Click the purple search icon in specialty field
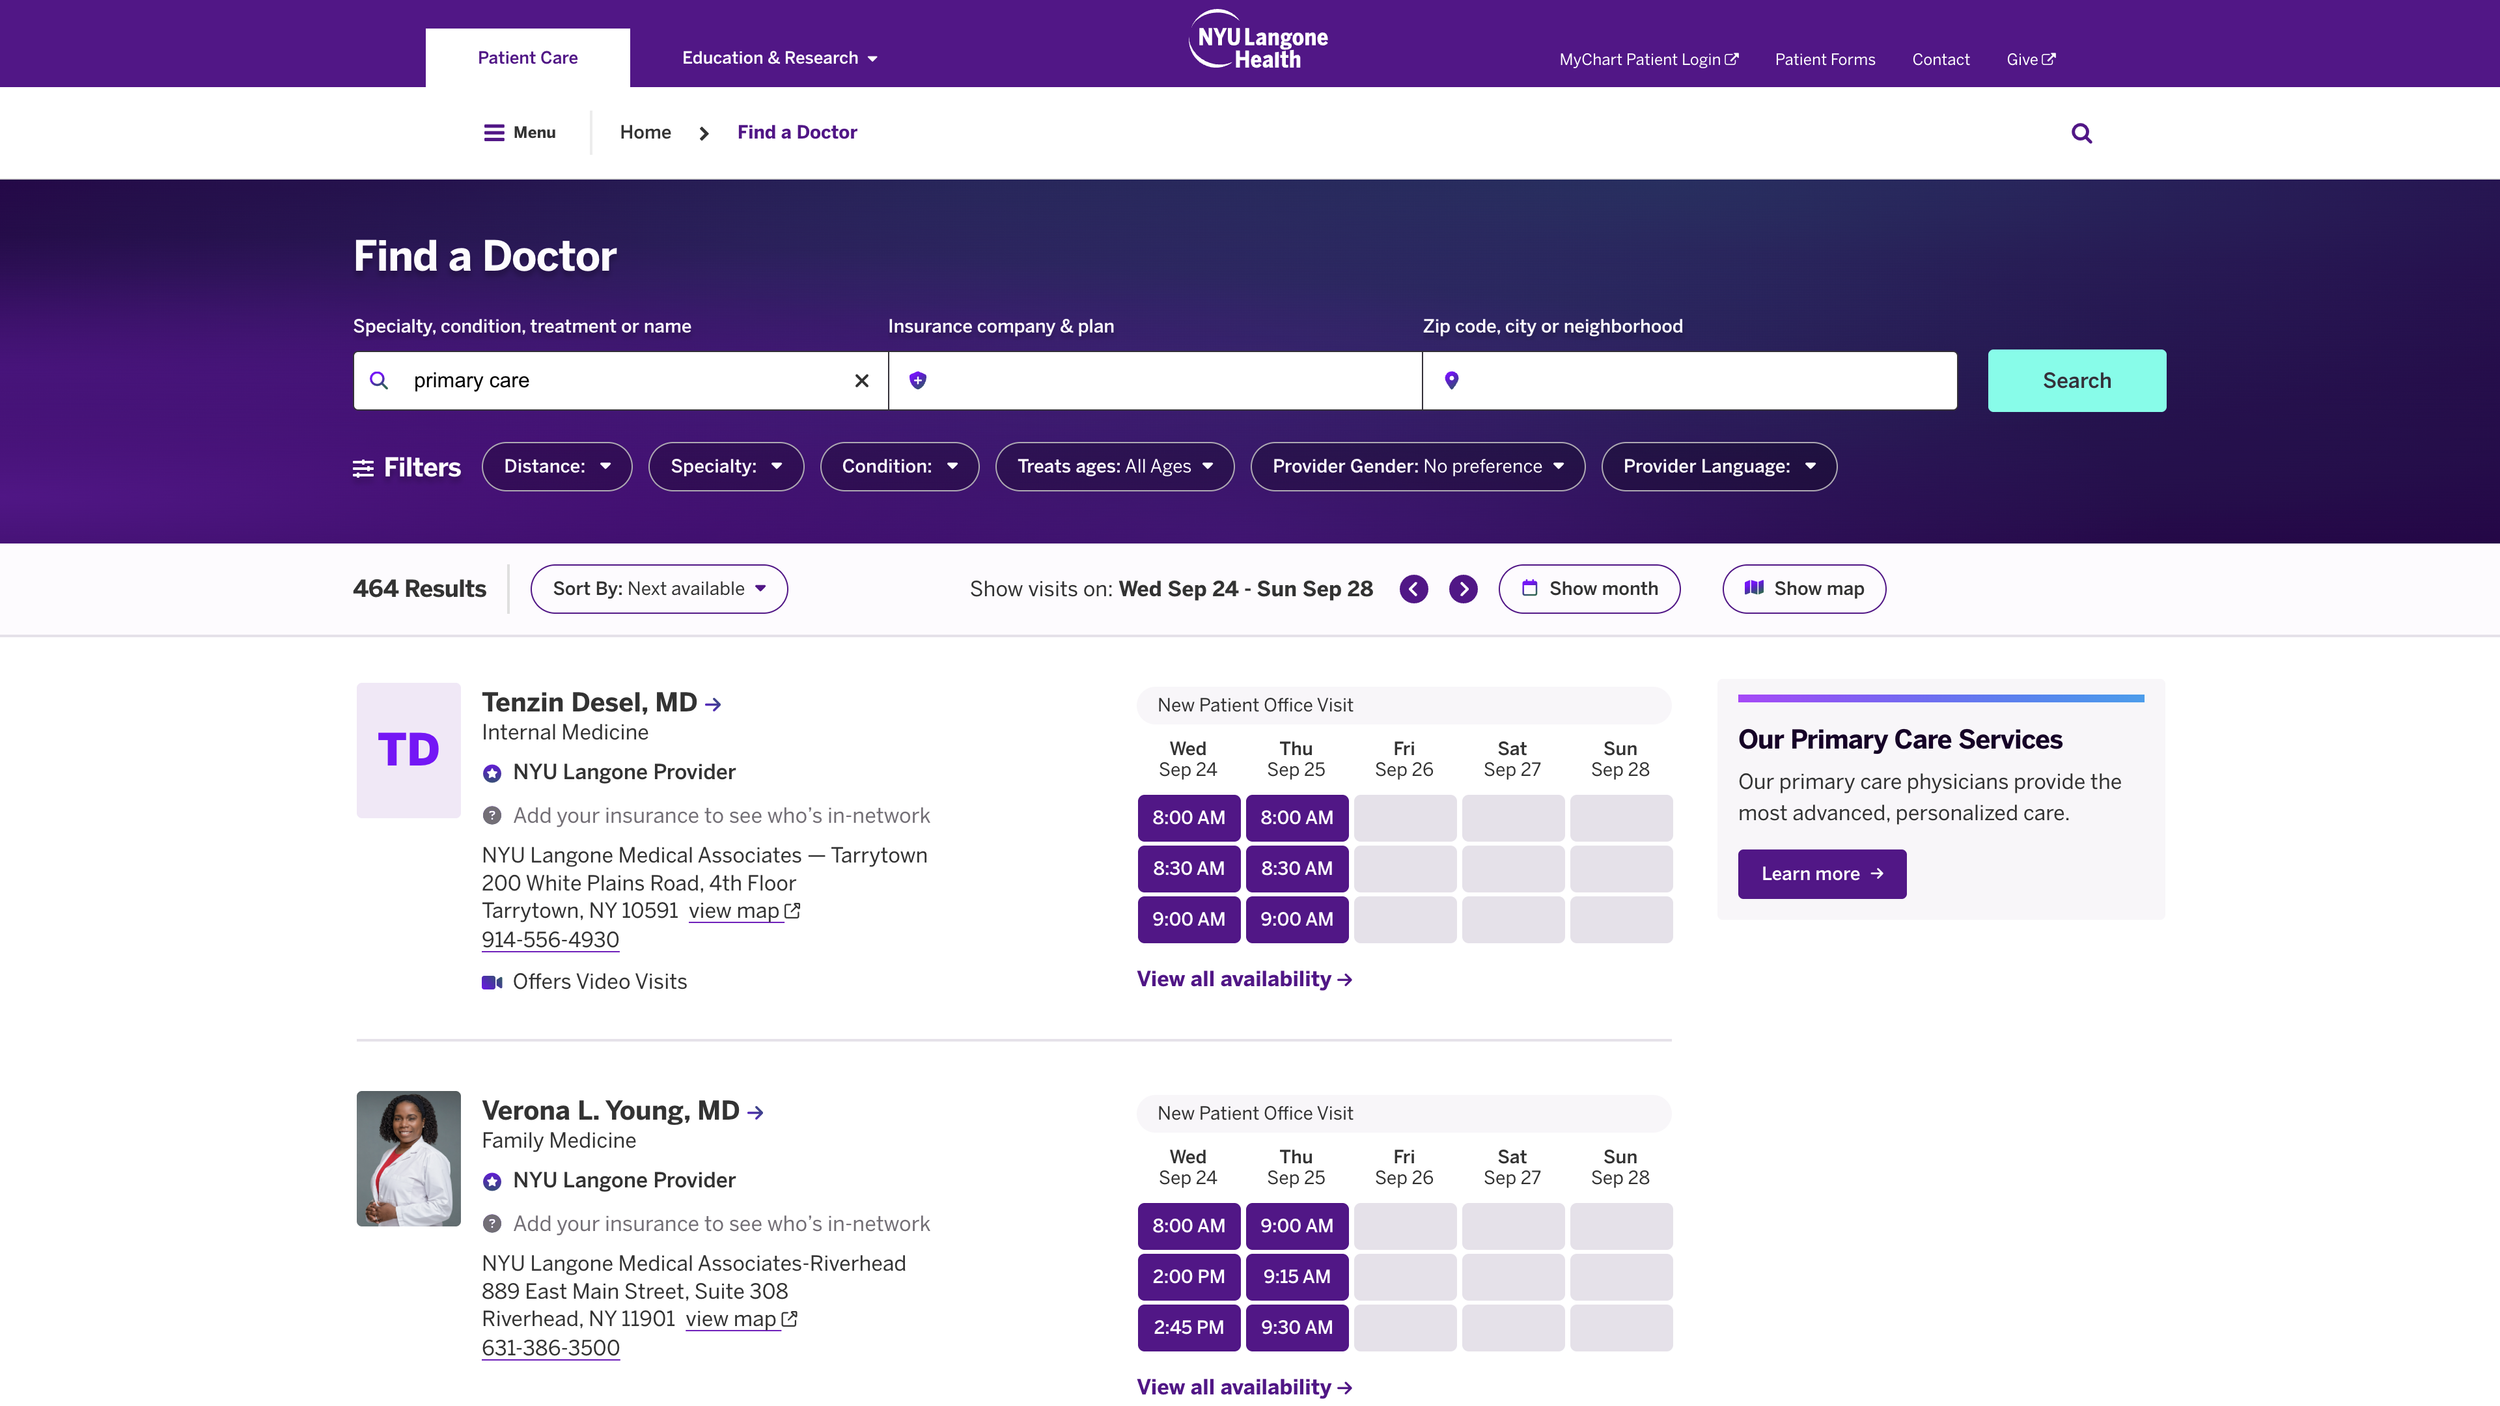This screenshot has width=2500, height=1406. (x=379, y=380)
